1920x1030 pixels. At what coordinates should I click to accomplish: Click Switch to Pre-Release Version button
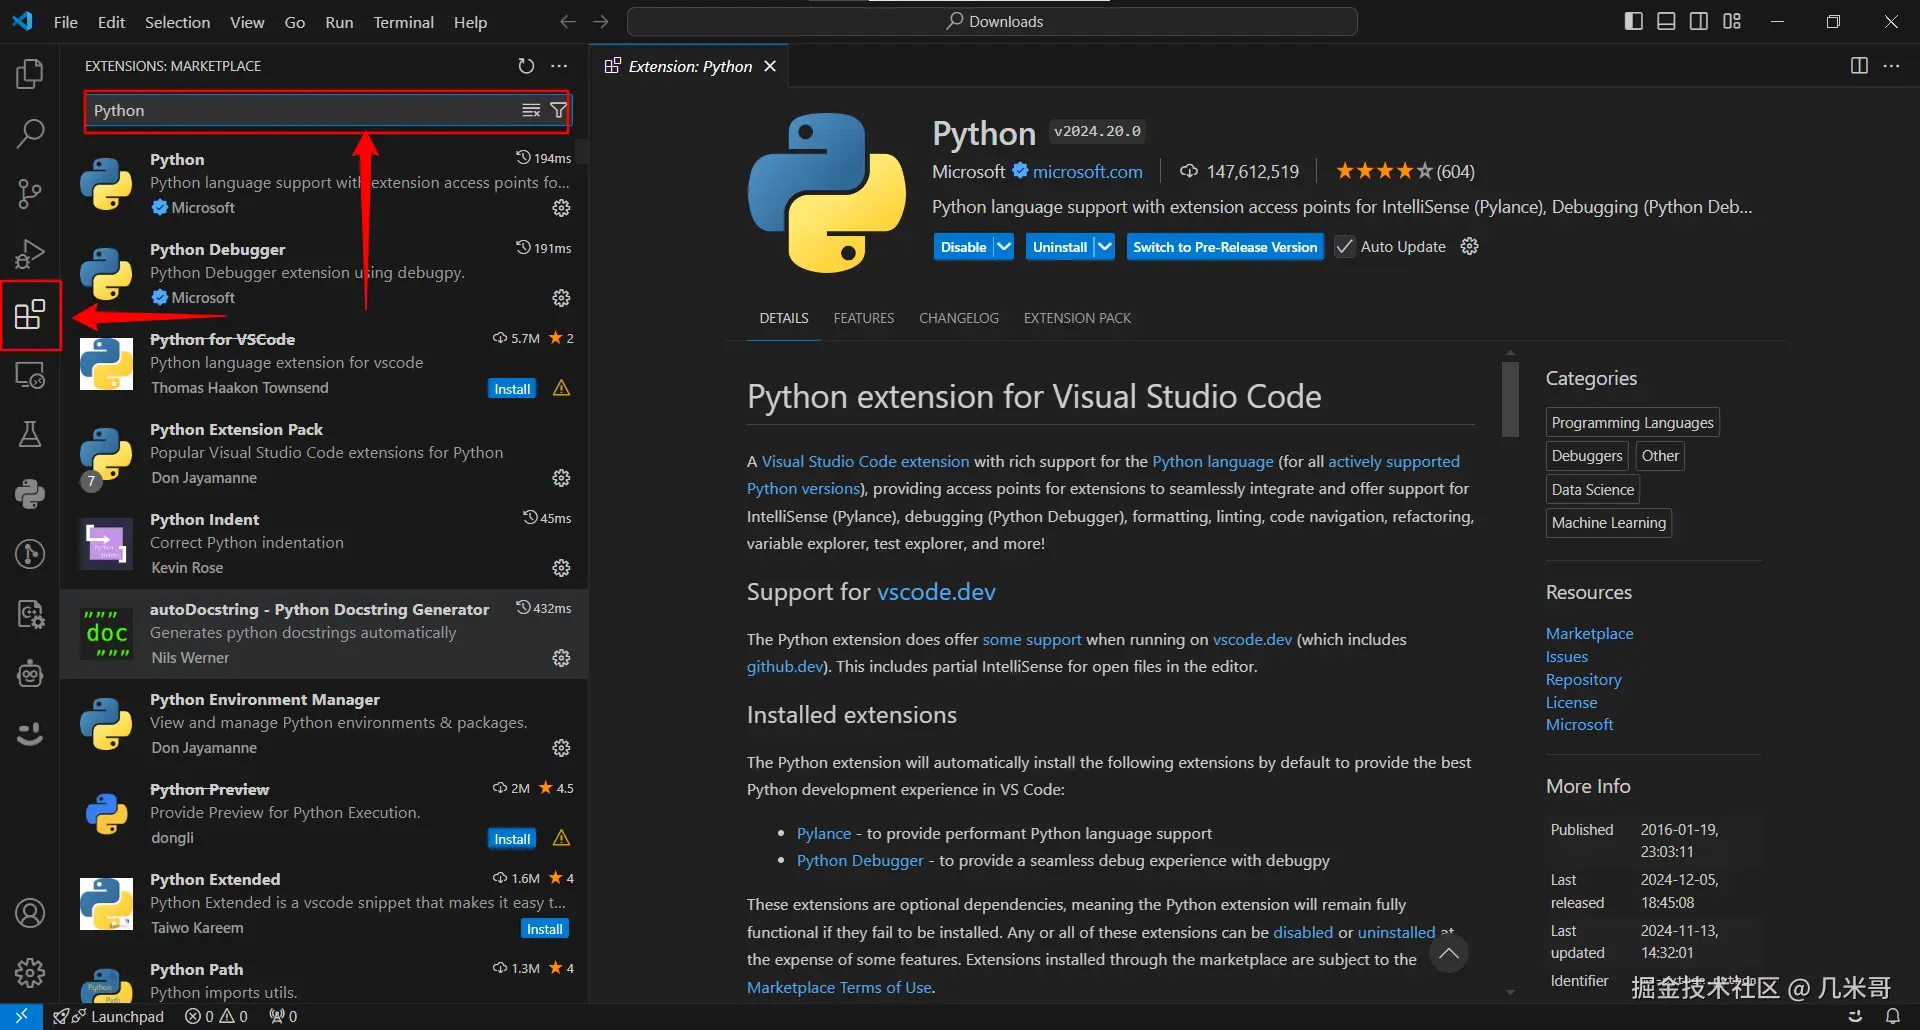1224,247
